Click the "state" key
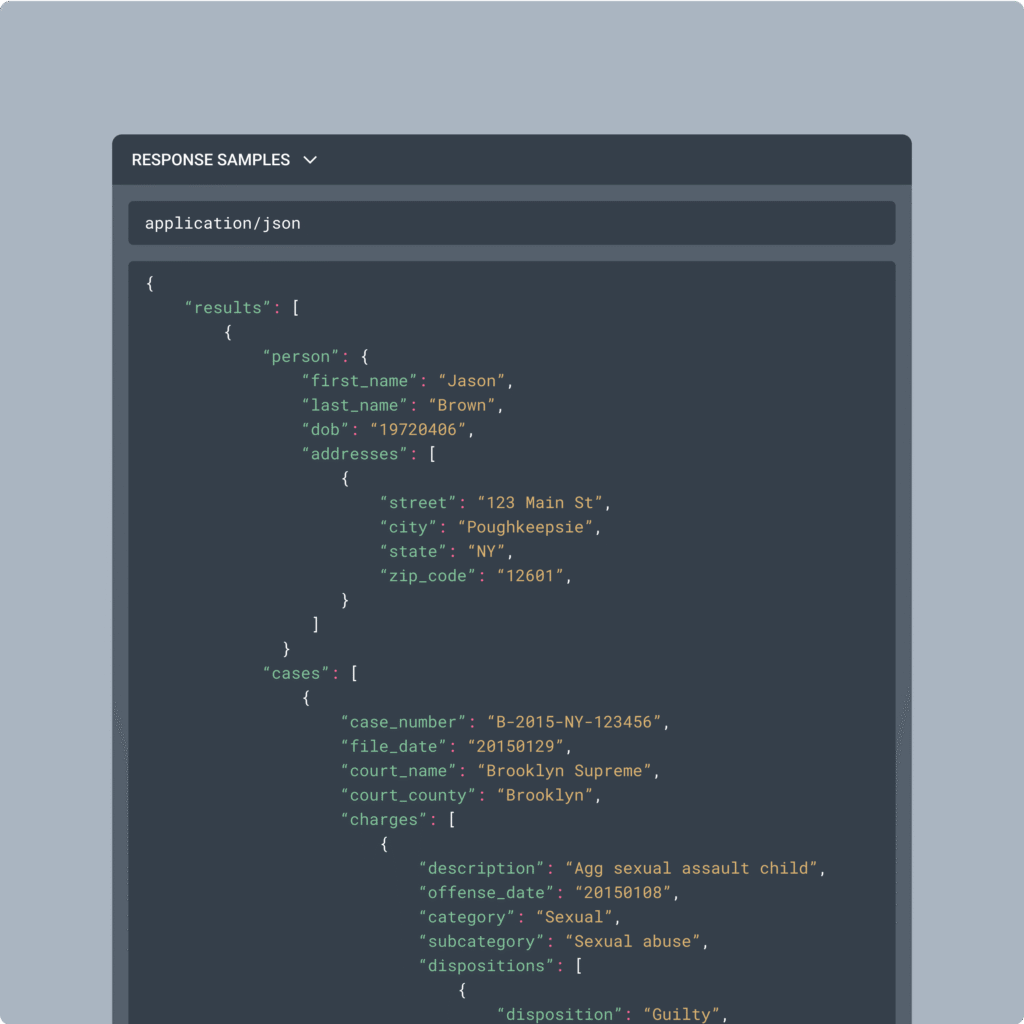Image resolution: width=1024 pixels, height=1024 pixels. (x=413, y=551)
